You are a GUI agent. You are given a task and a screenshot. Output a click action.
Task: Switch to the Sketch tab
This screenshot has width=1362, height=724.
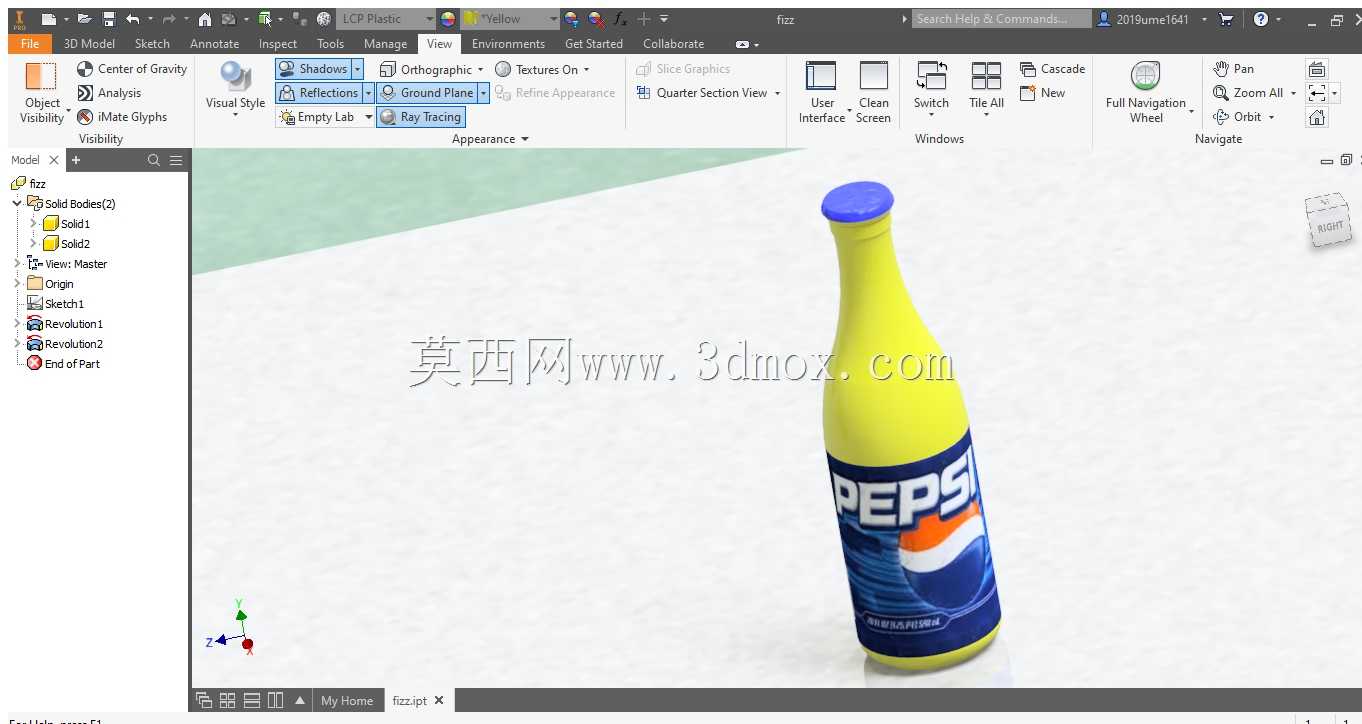[152, 44]
